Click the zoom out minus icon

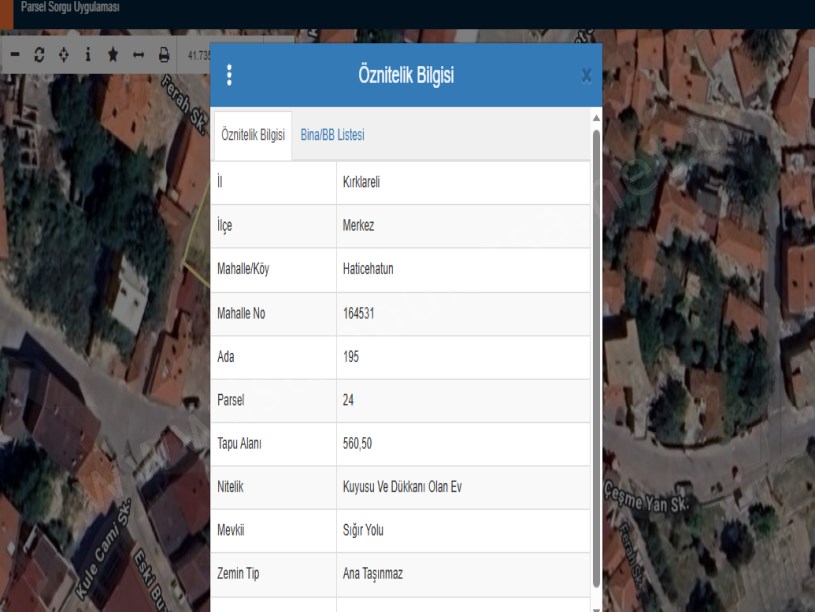coord(16,55)
